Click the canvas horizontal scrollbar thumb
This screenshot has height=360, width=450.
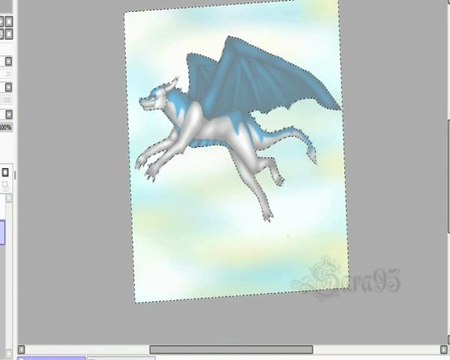pos(231,349)
